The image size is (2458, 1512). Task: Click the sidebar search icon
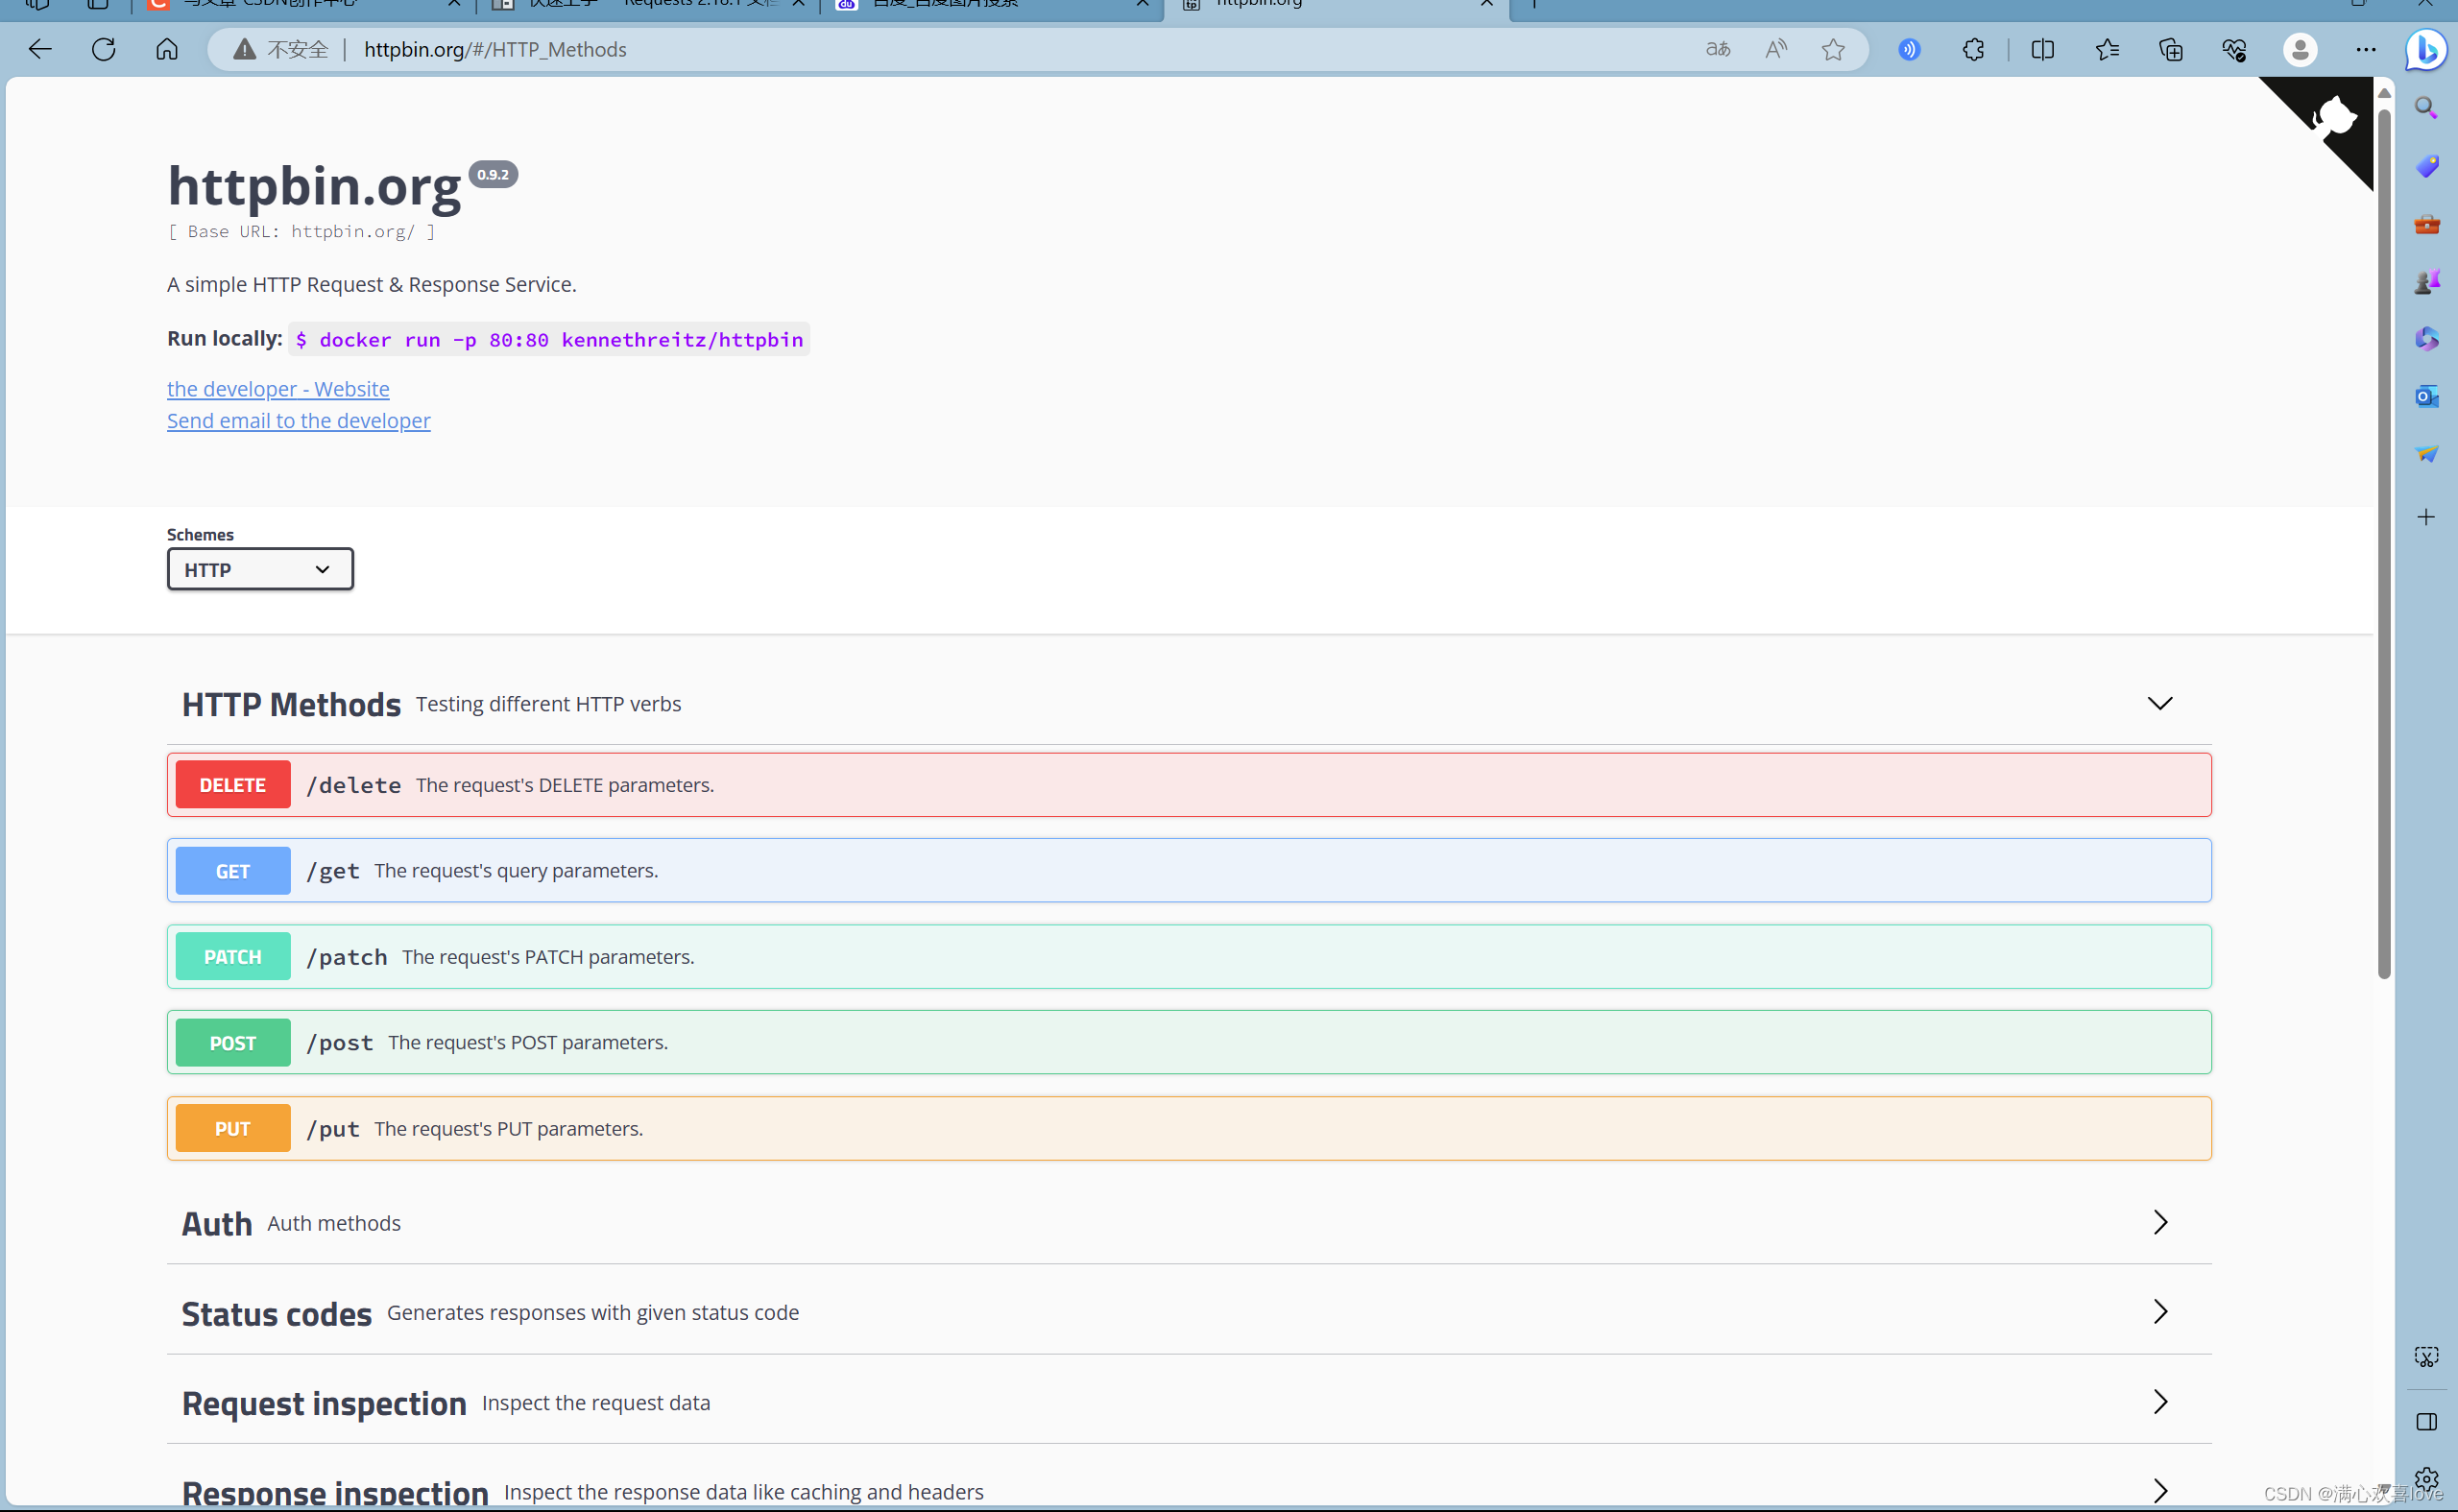pyautogui.click(x=2426, y=107)
